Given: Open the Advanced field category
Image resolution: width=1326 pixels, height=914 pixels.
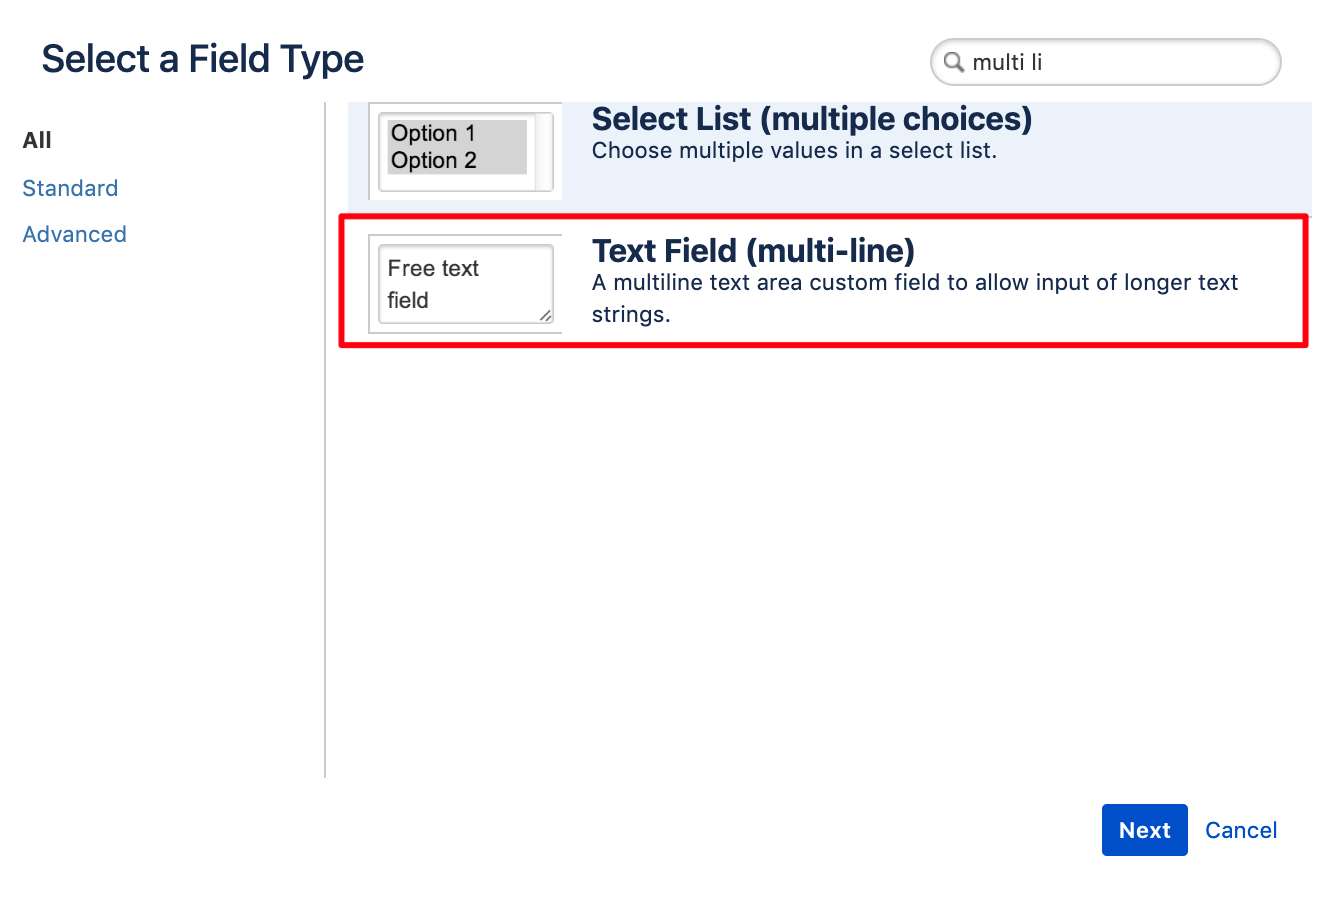Looking at the screenshot, I should point(74,234).
